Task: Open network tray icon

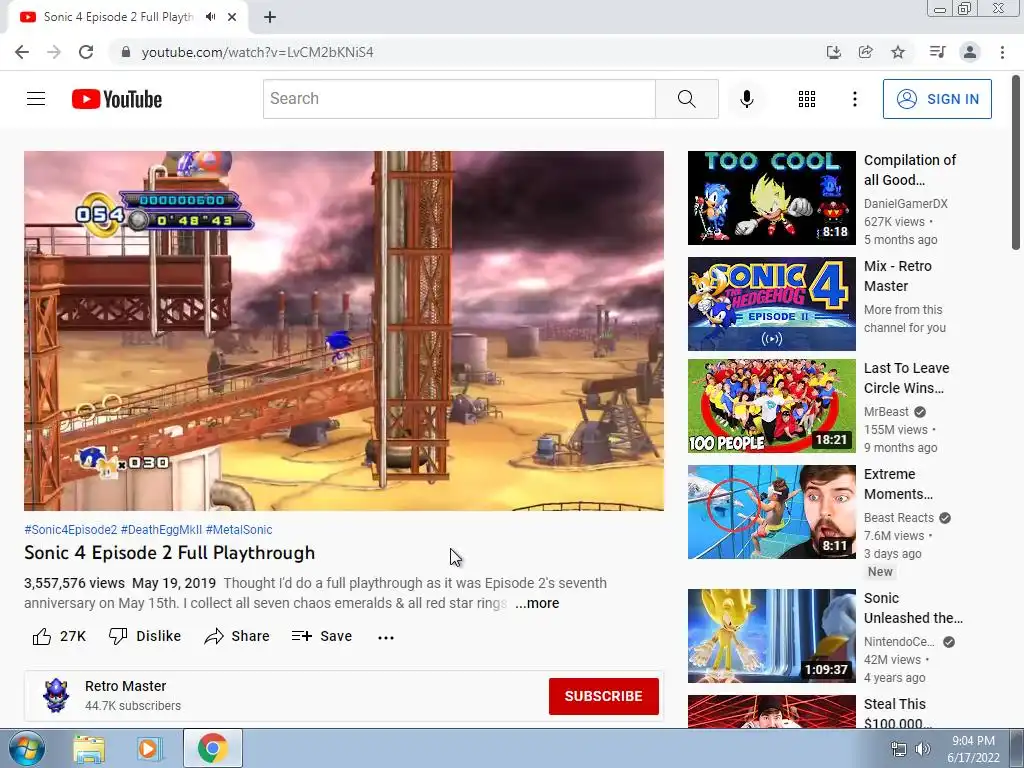Action: (x=899, y=749)
